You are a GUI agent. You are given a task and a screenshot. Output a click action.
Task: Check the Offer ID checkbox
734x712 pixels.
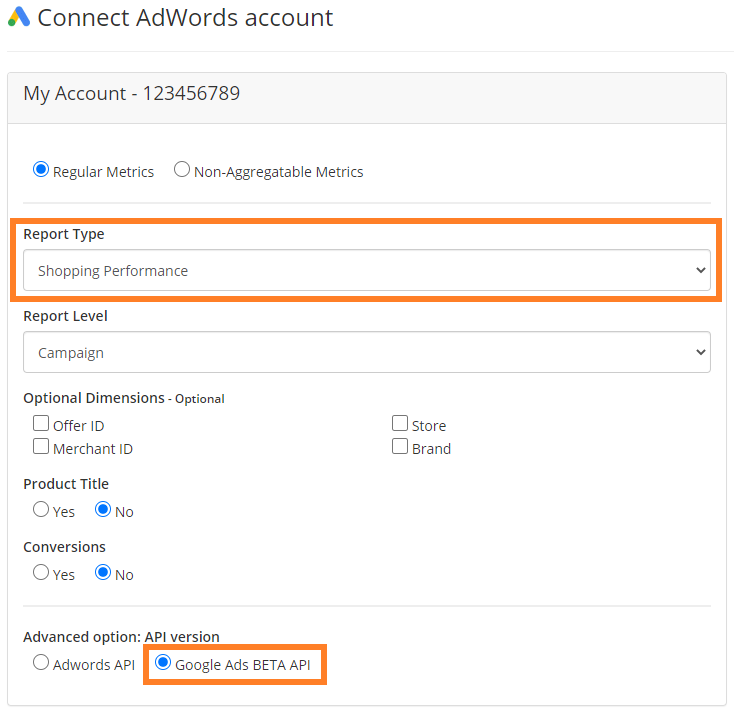41,423
